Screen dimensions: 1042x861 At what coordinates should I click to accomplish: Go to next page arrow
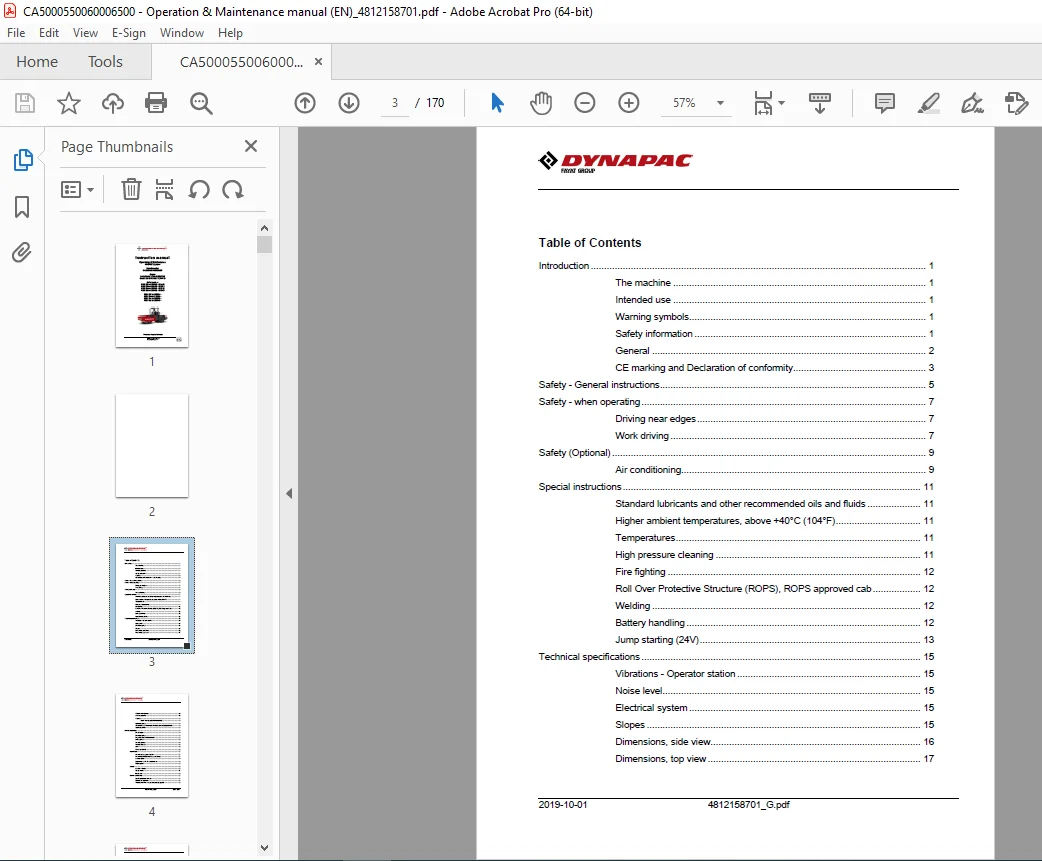(349, 103)
